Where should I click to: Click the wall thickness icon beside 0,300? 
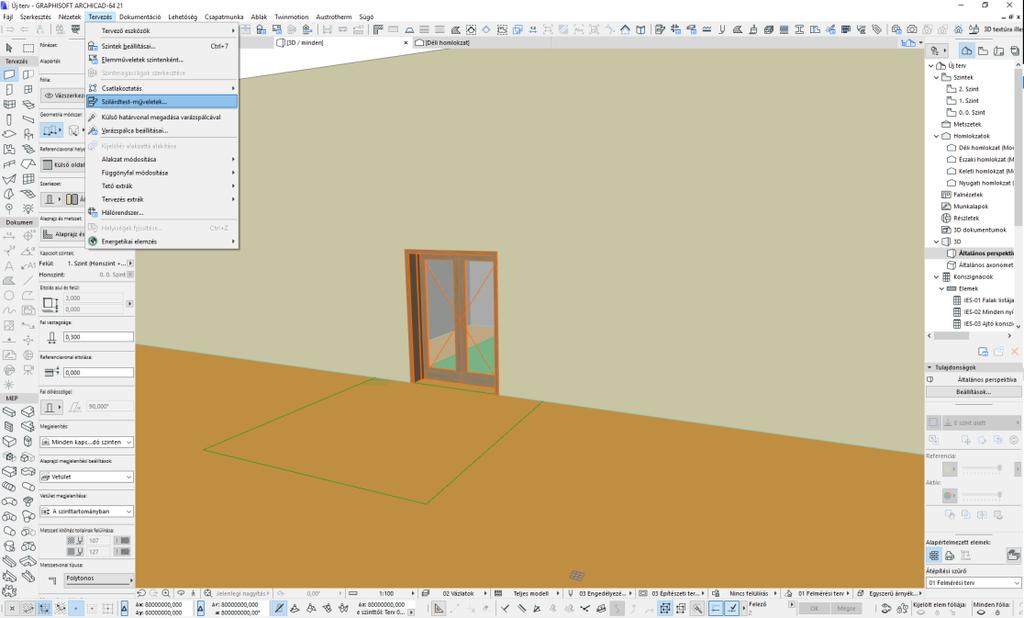pos(52,337)
